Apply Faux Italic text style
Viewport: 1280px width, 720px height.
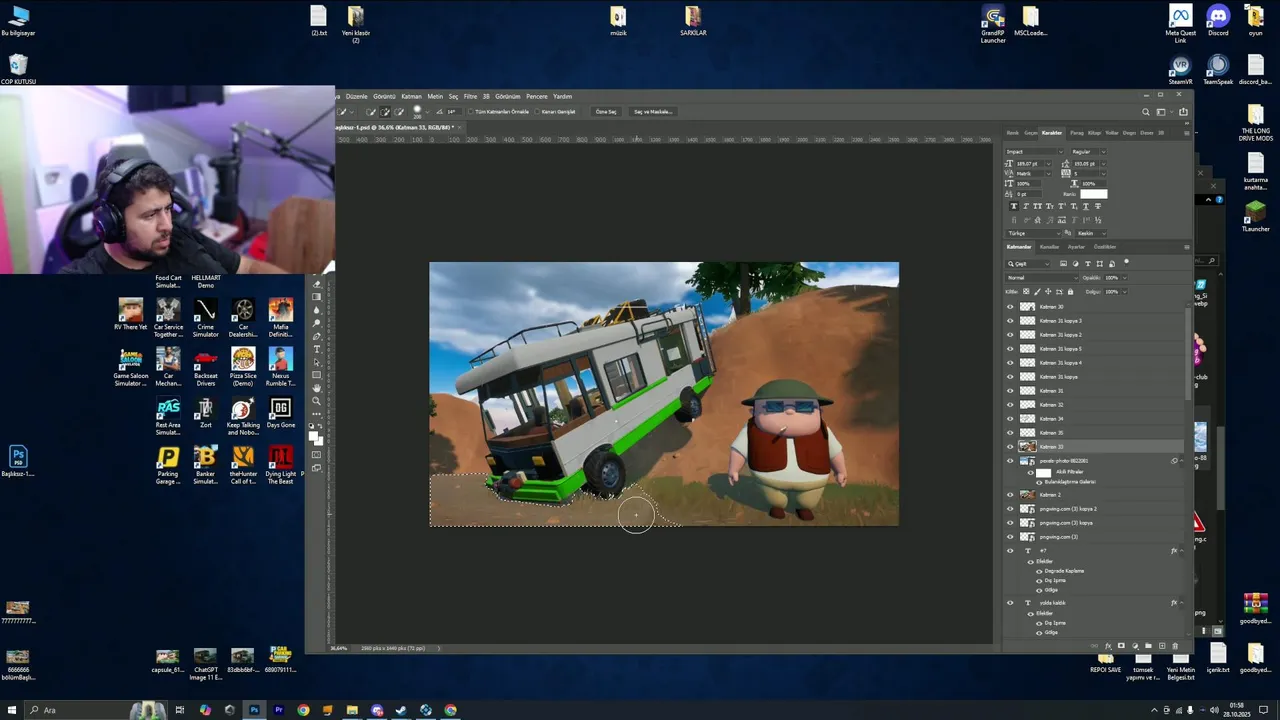1026,206
